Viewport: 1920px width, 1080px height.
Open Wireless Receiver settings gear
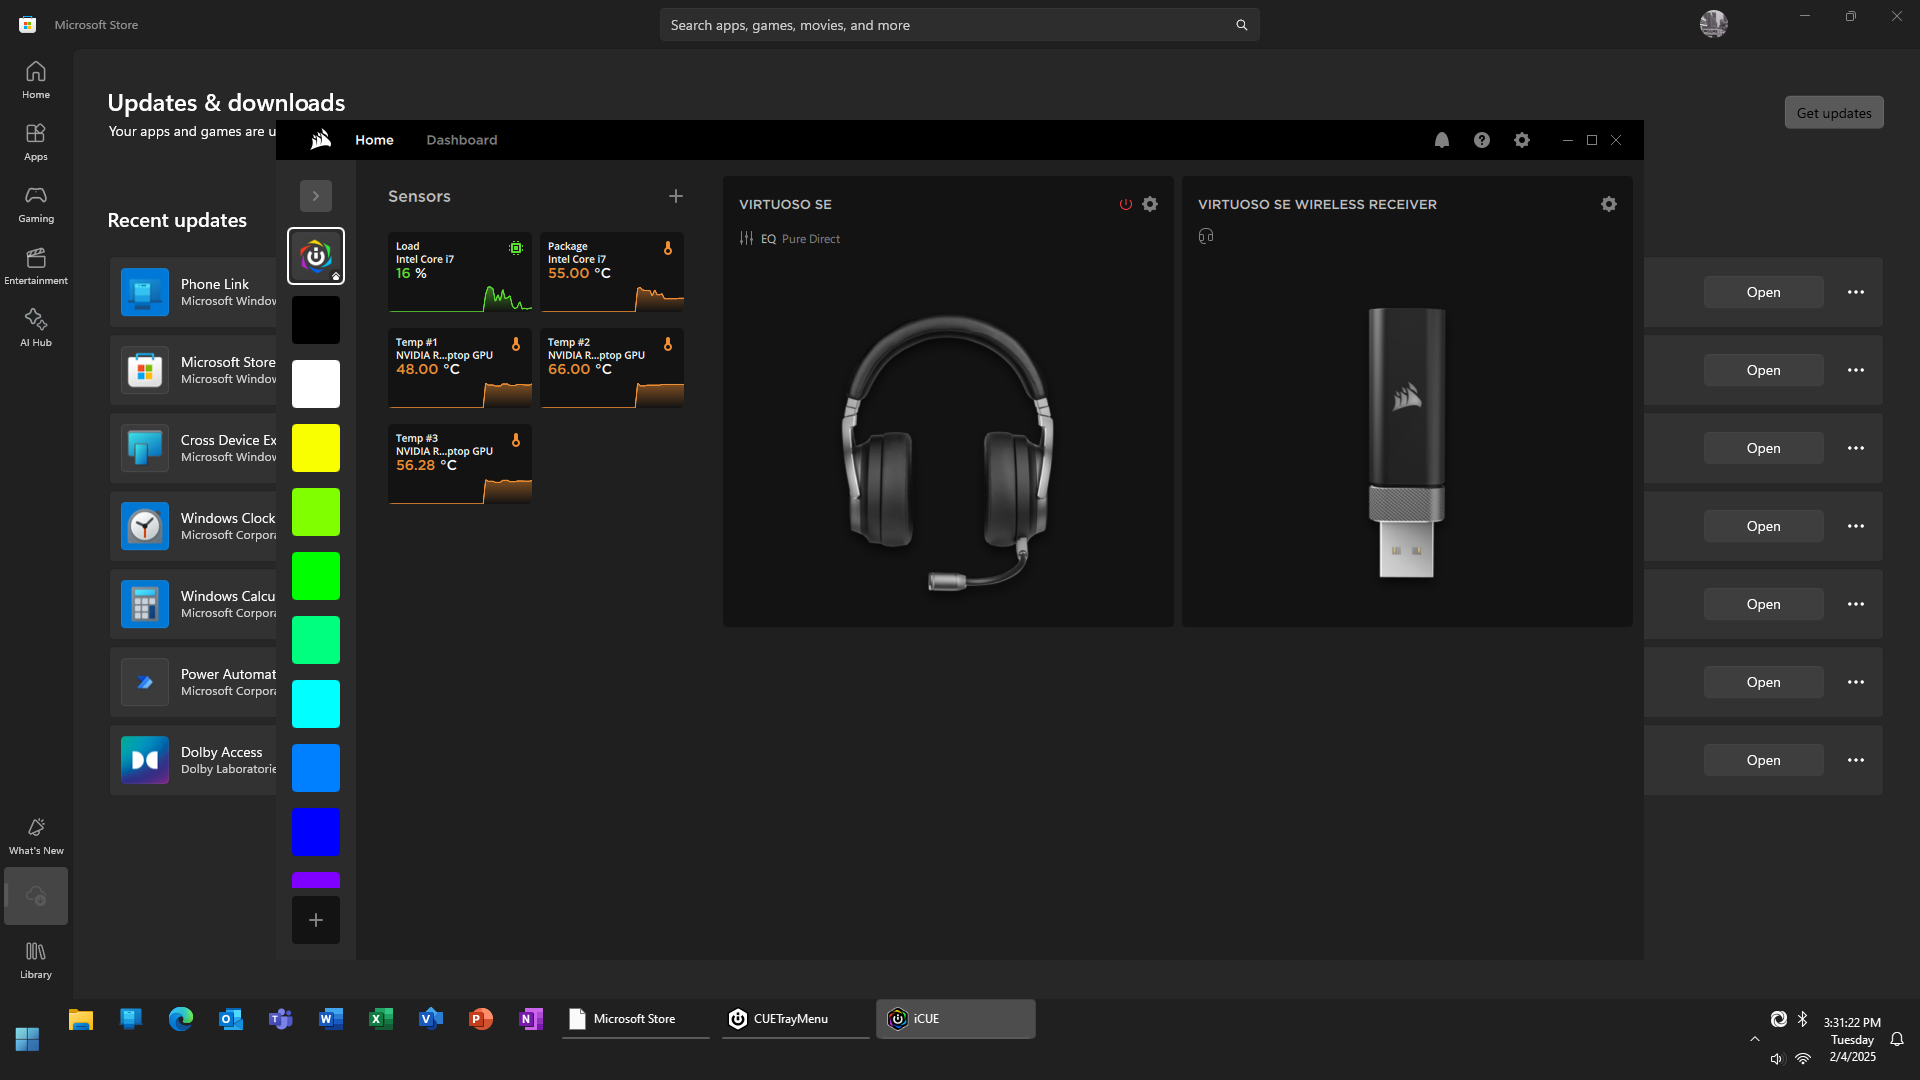1608,204
